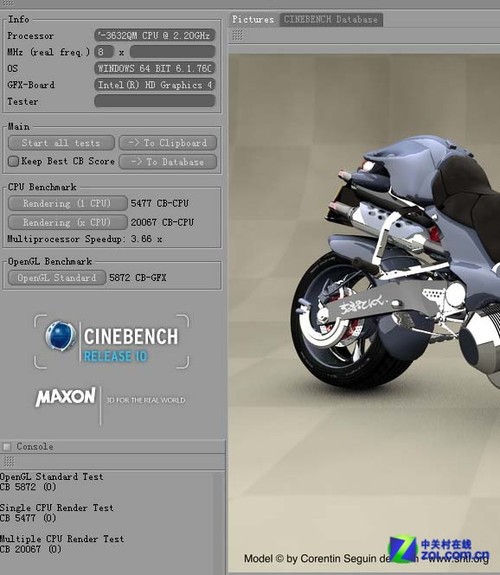Screen dimensions: 500x575
Task: Submit results with To Database button
Action: [168, 162]
